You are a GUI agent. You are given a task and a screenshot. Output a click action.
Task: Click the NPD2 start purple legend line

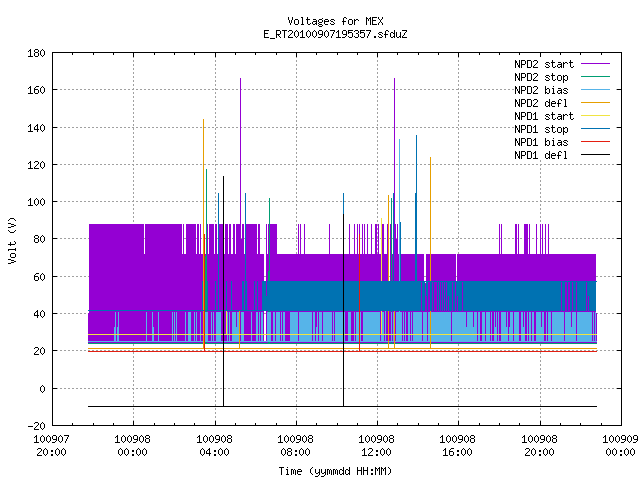[x=595, y=64]
